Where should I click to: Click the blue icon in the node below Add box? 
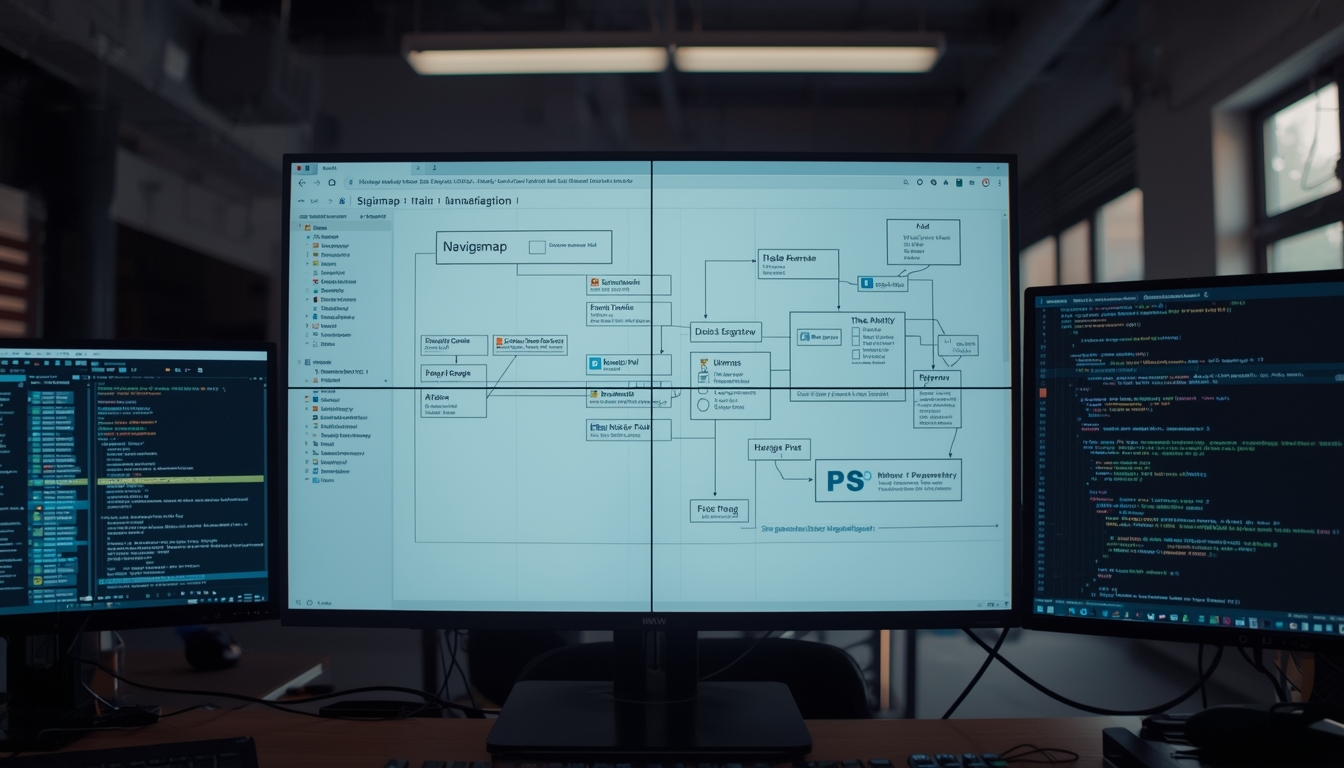tap(867, 284)
